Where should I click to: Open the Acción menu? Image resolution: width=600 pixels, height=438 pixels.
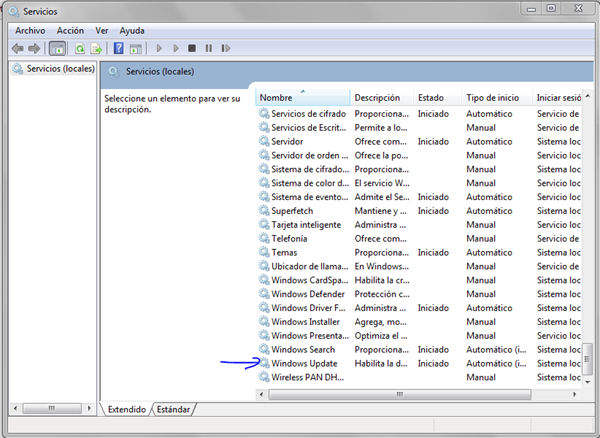tap(70, 31)
